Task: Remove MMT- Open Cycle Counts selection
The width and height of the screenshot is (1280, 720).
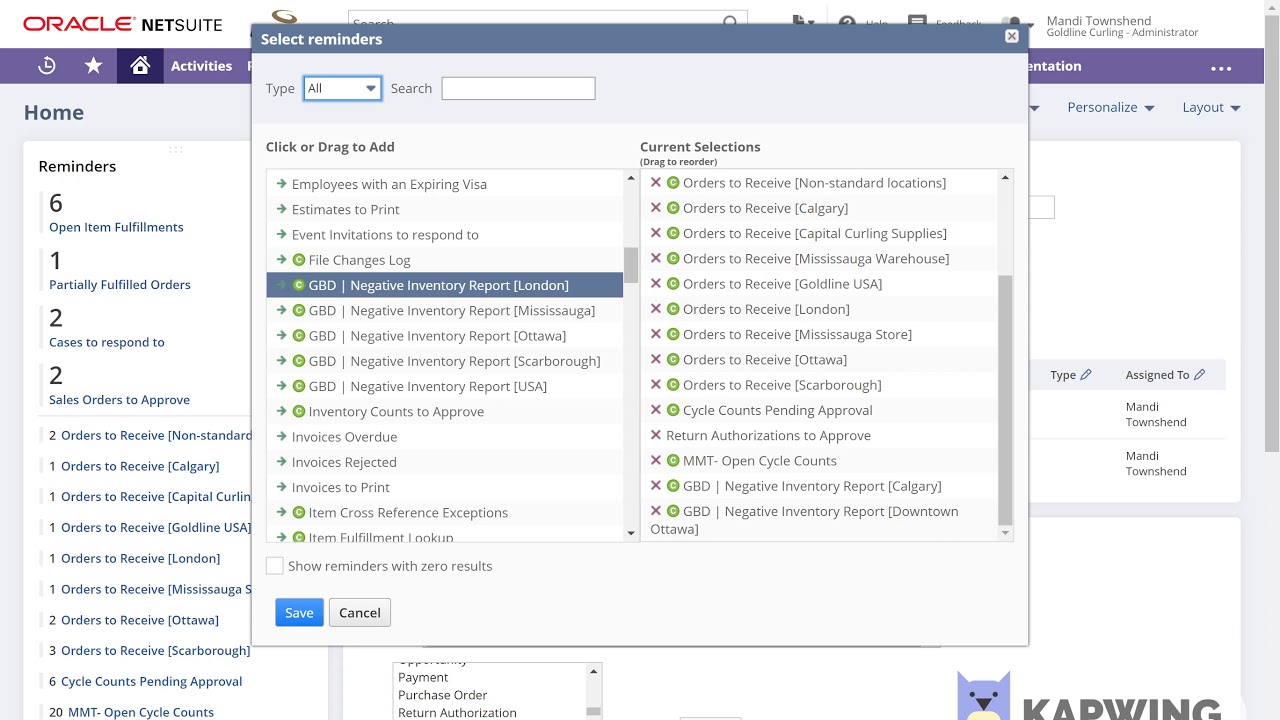Action: (656, 460)
